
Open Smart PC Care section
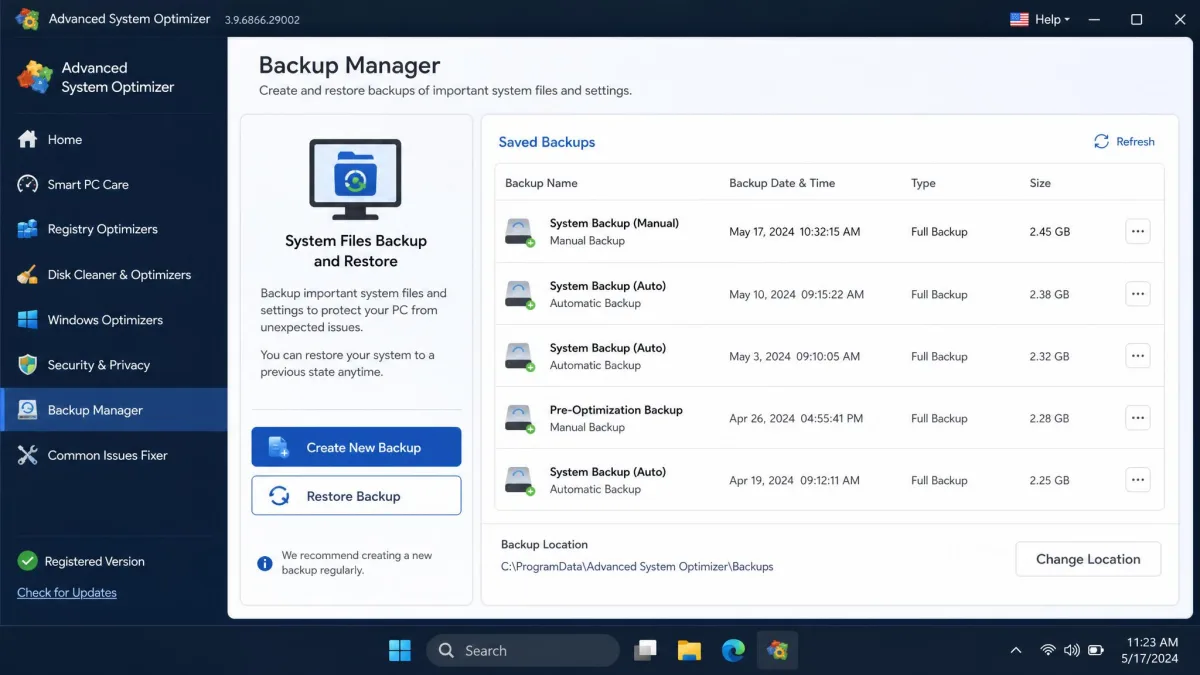click(x=114, y=184)
